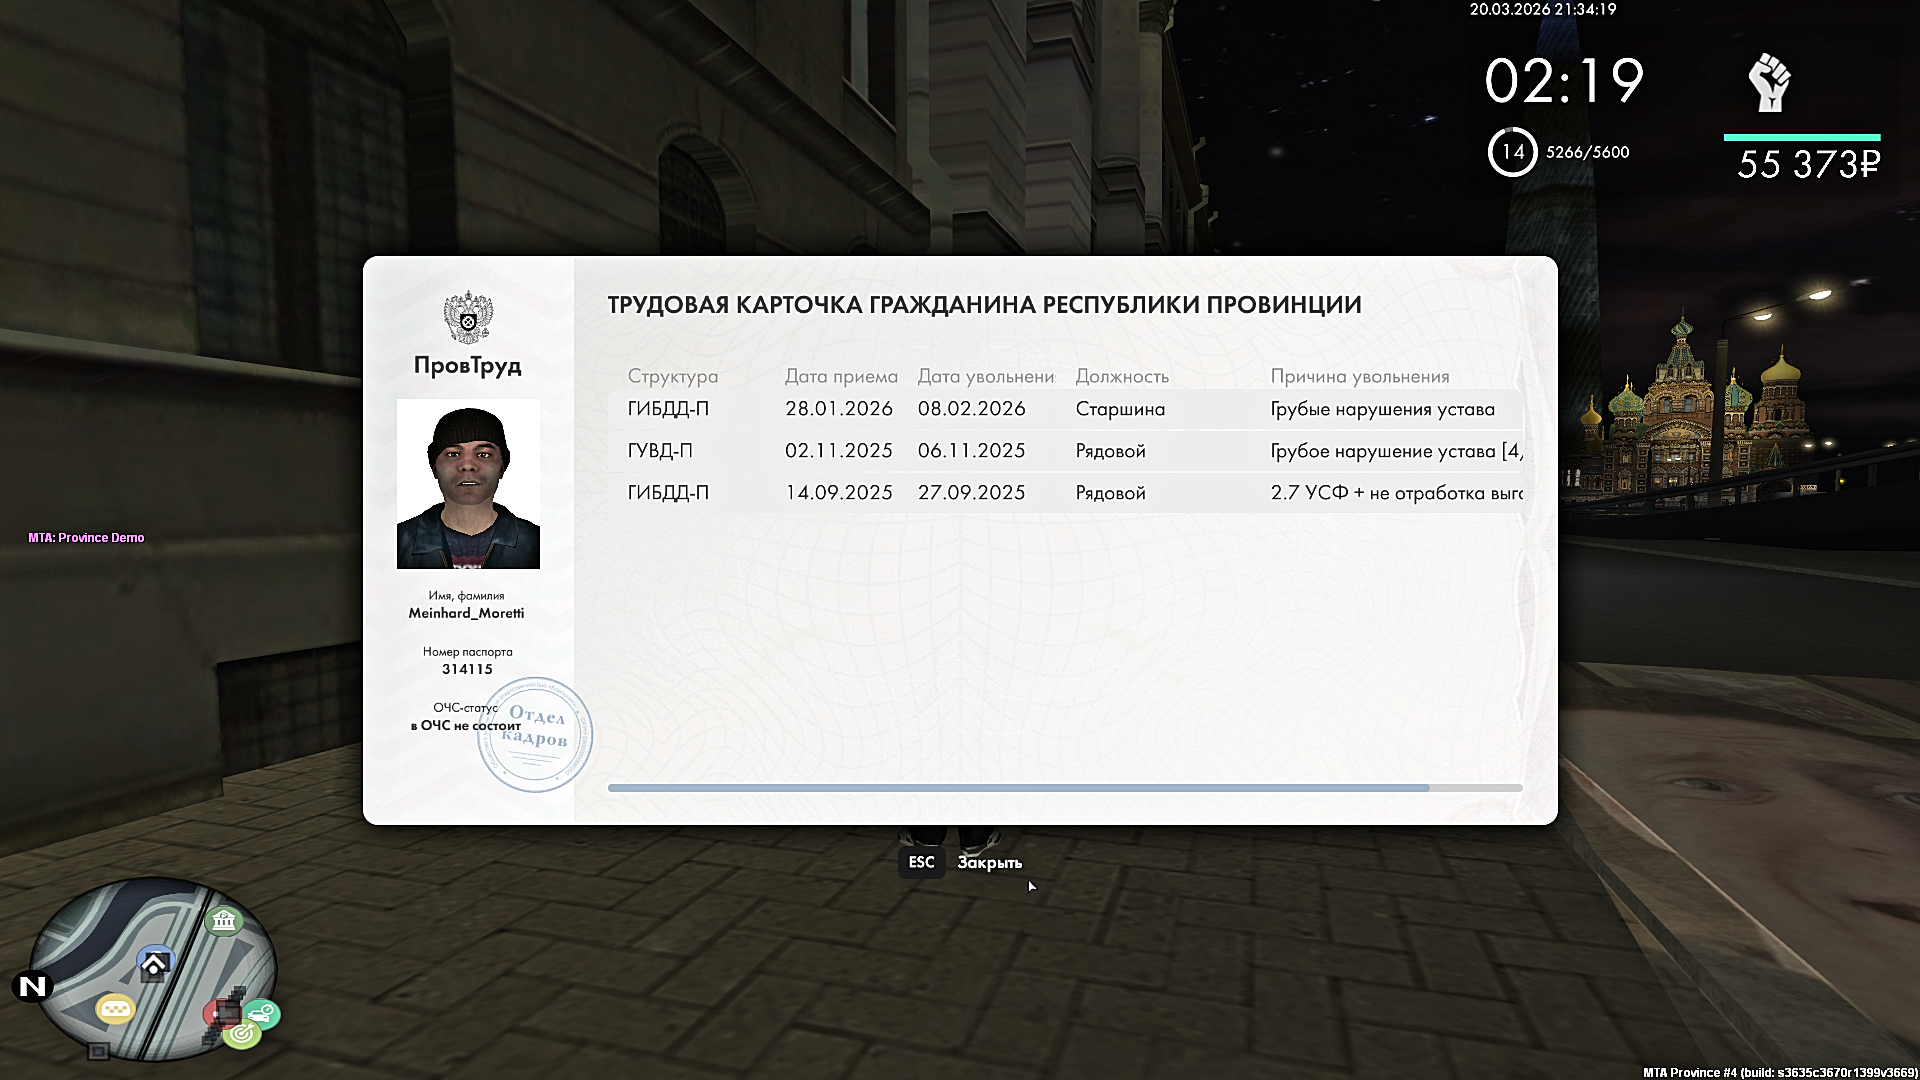1920x1080 pixels.
Task: Select the ГИБДД-П Старшина record row
Action: coord(1065,409)
